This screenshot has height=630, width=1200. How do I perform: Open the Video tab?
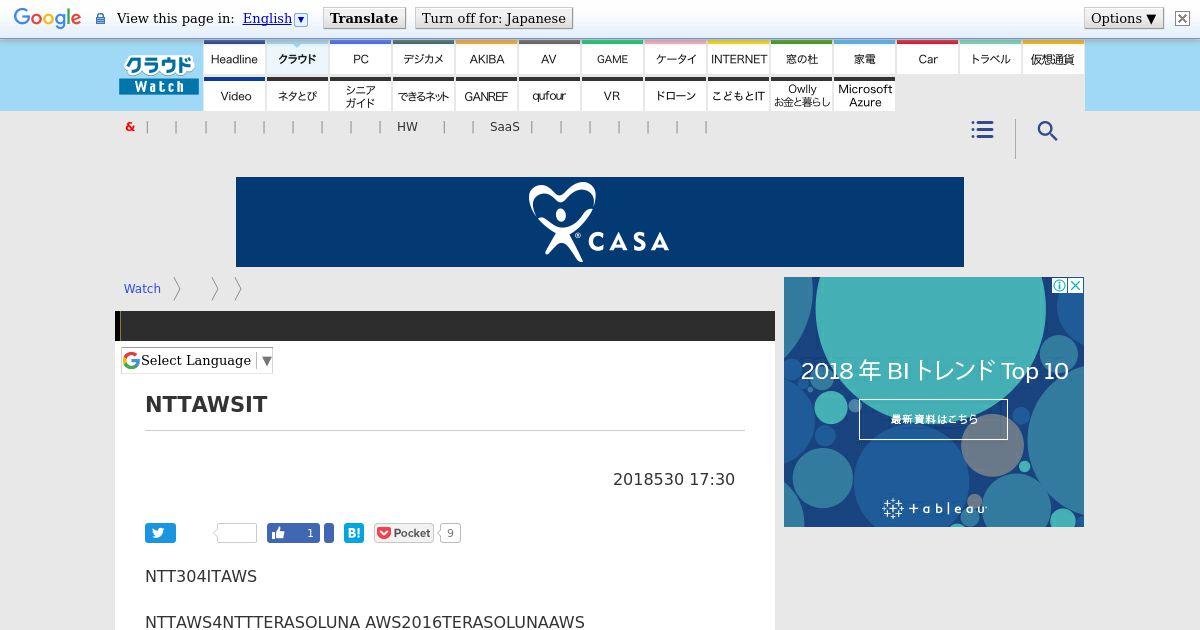[234, 95]
